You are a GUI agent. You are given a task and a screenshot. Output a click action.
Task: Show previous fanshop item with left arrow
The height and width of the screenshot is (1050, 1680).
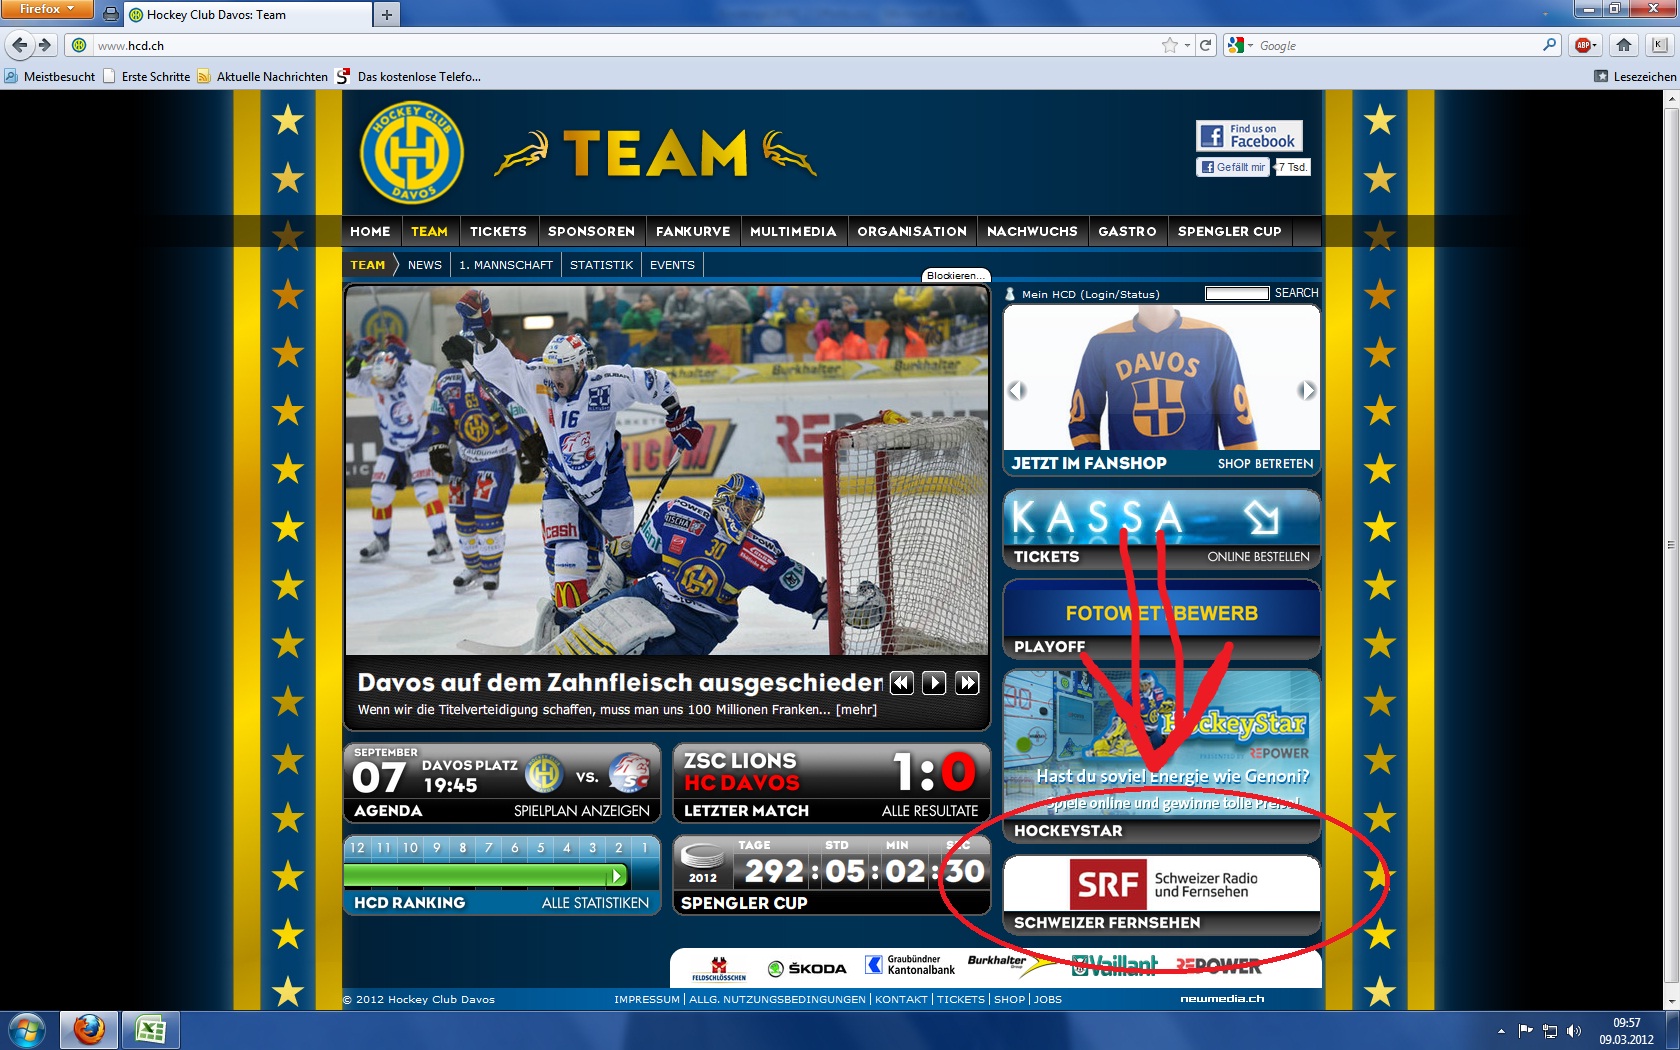coord(1017,390)
